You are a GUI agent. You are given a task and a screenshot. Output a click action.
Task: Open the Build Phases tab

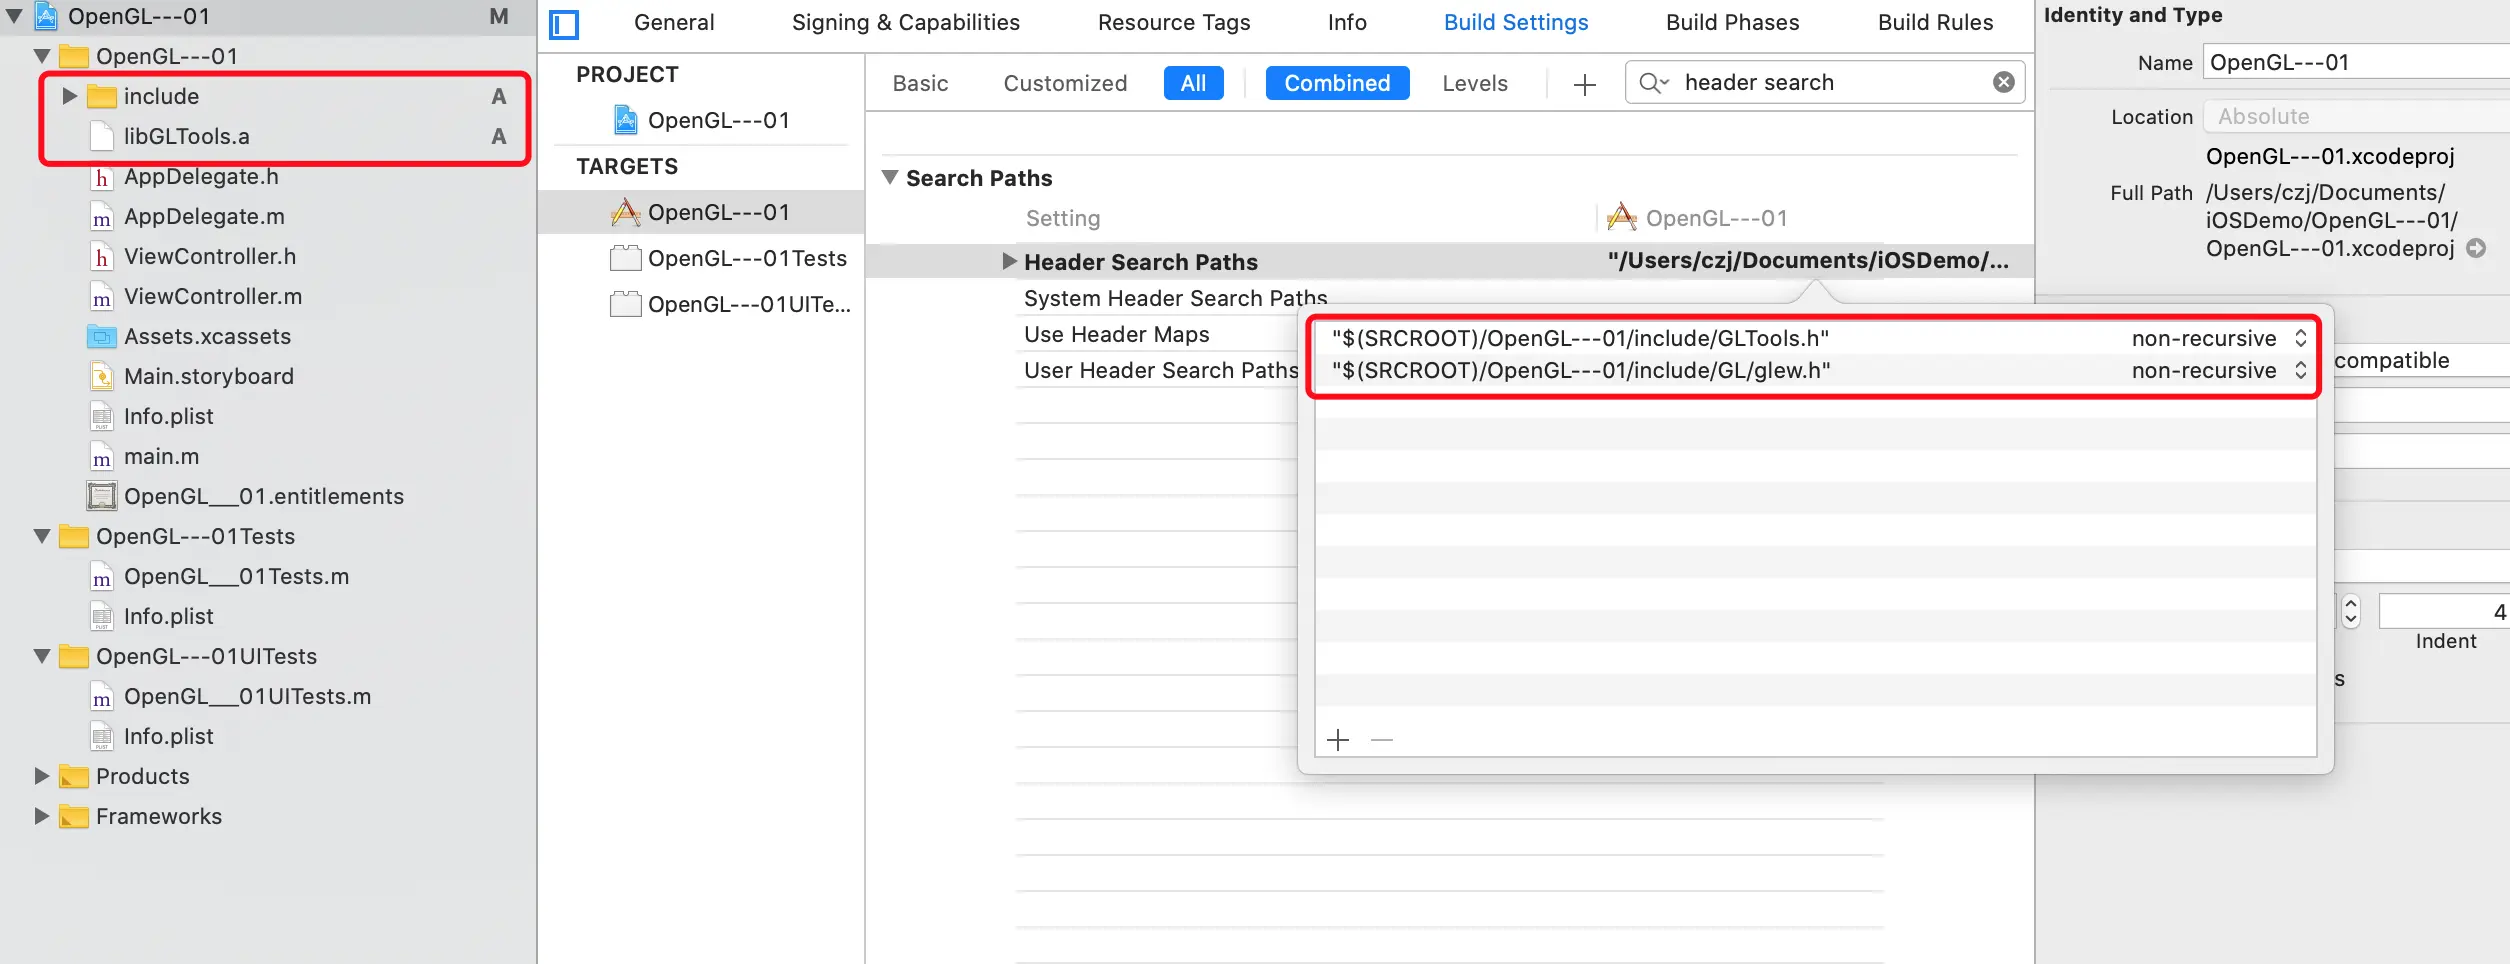1732,23
